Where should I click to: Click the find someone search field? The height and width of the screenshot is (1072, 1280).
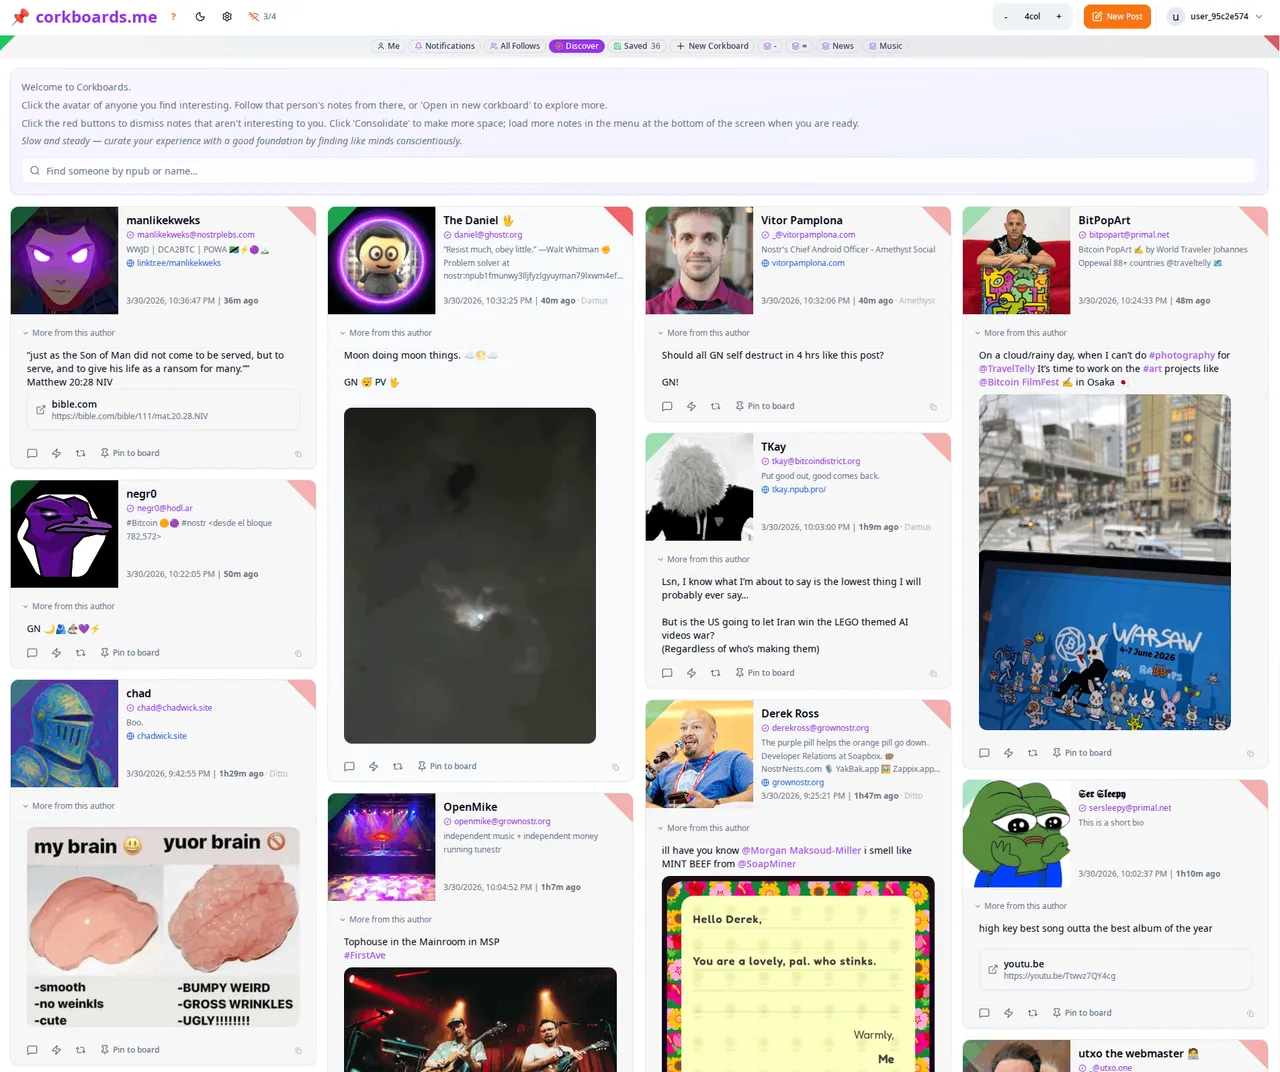point(640,171)
